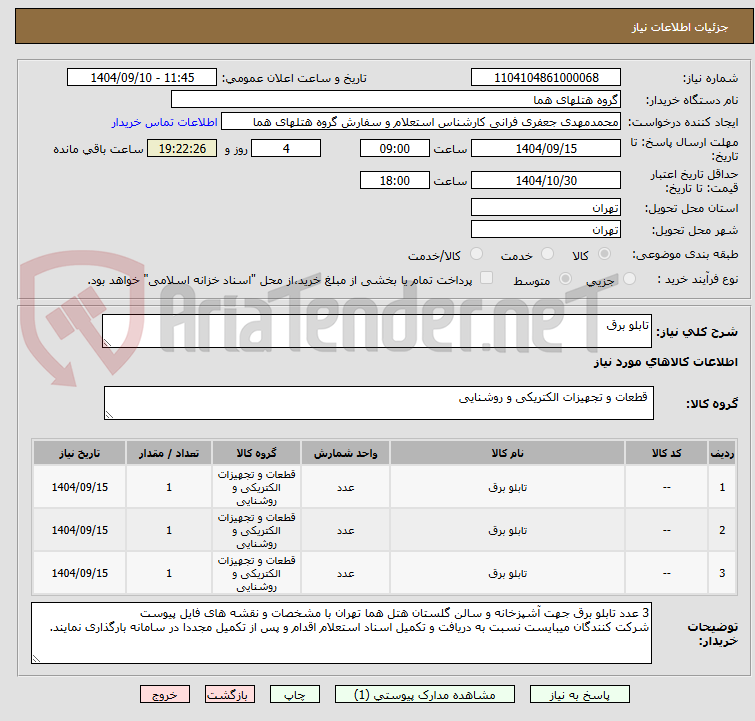Select the 'کالا' radio button
Screen dimensions: 755x721
point(604,253)
